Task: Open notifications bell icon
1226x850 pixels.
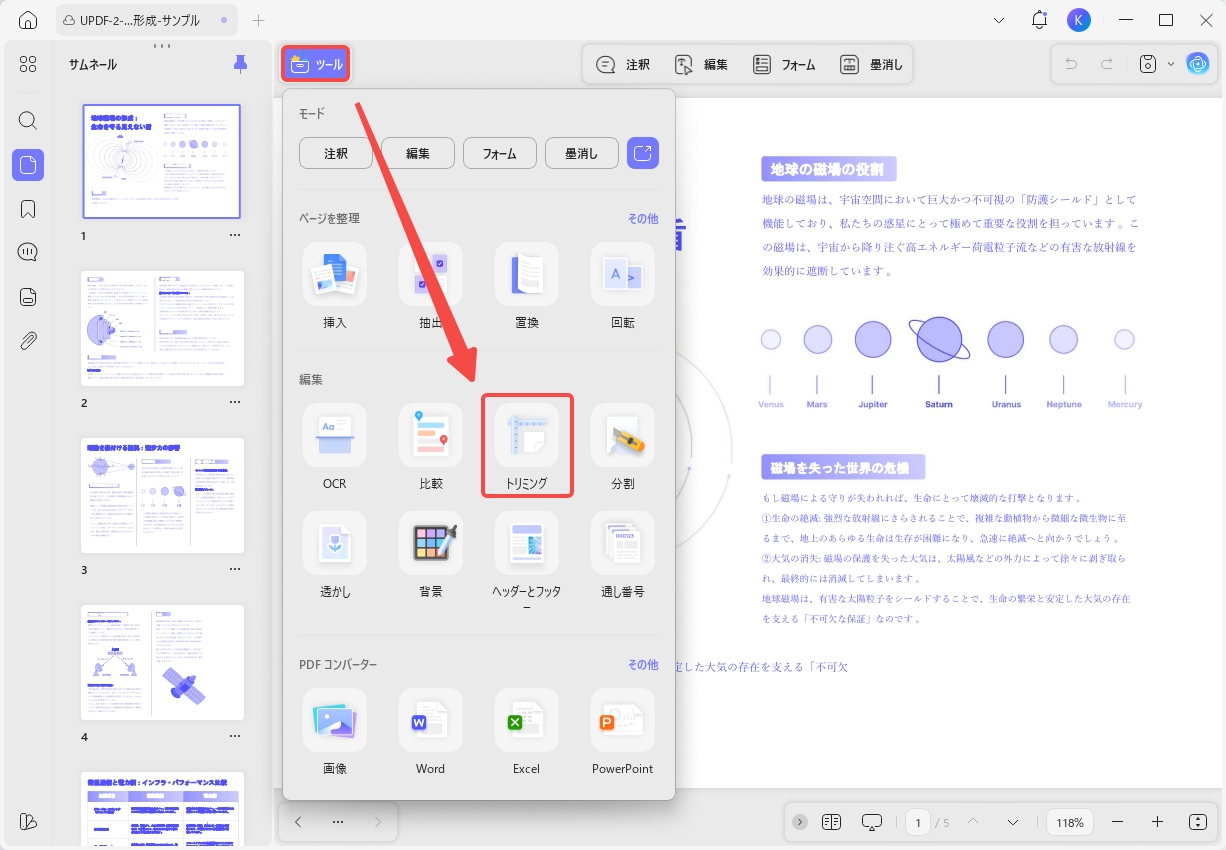Action: tap(1040, 20)
